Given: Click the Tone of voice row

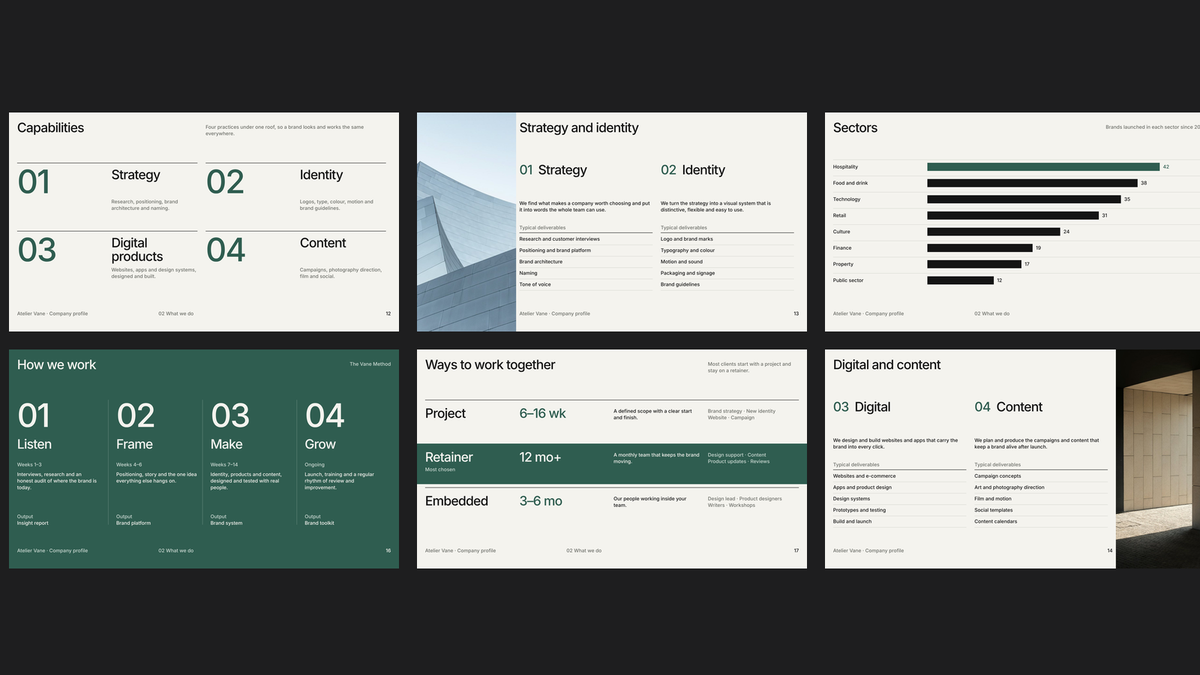Looking at the screenshot, I should (586, 284).
